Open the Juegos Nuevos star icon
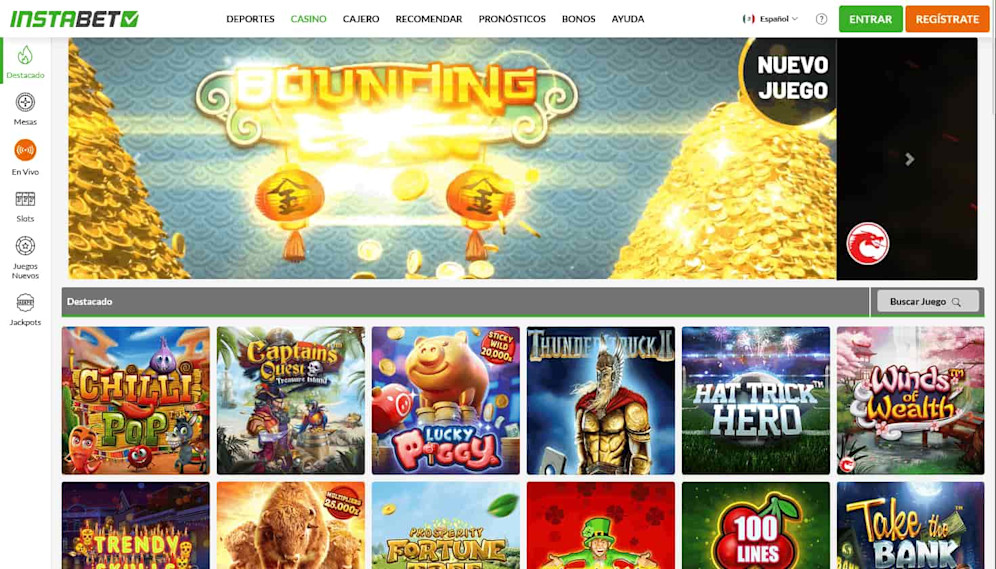 click(x=25, y=246)
